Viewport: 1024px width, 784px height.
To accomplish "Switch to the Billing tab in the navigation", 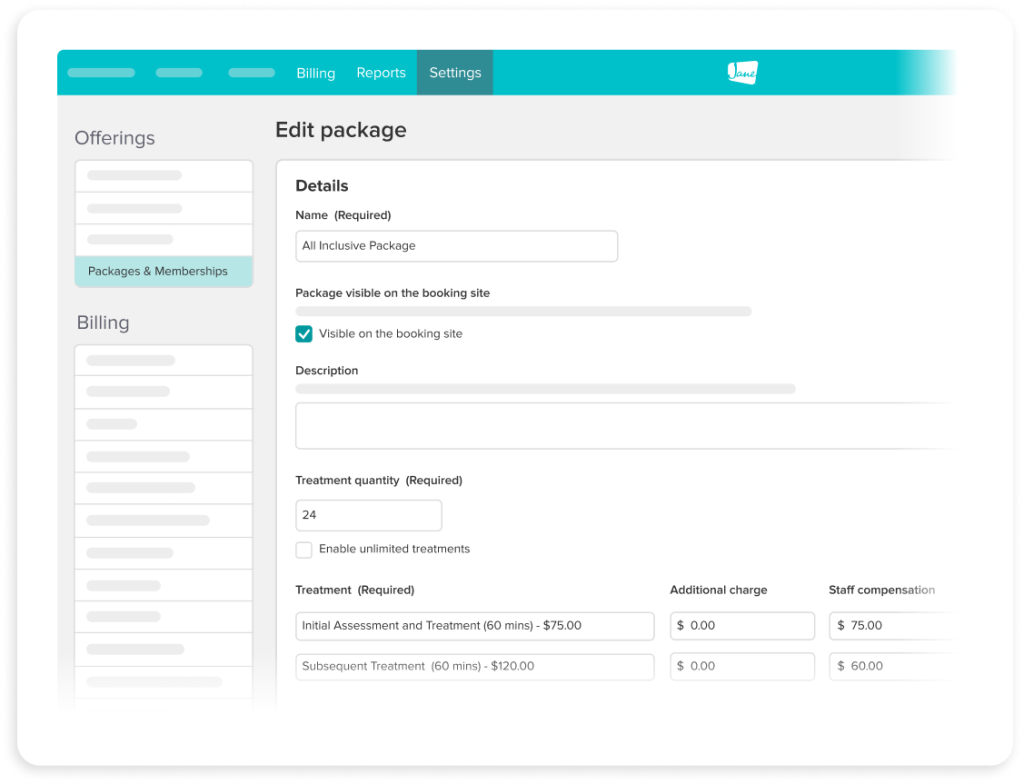I will tap(315, 72).
